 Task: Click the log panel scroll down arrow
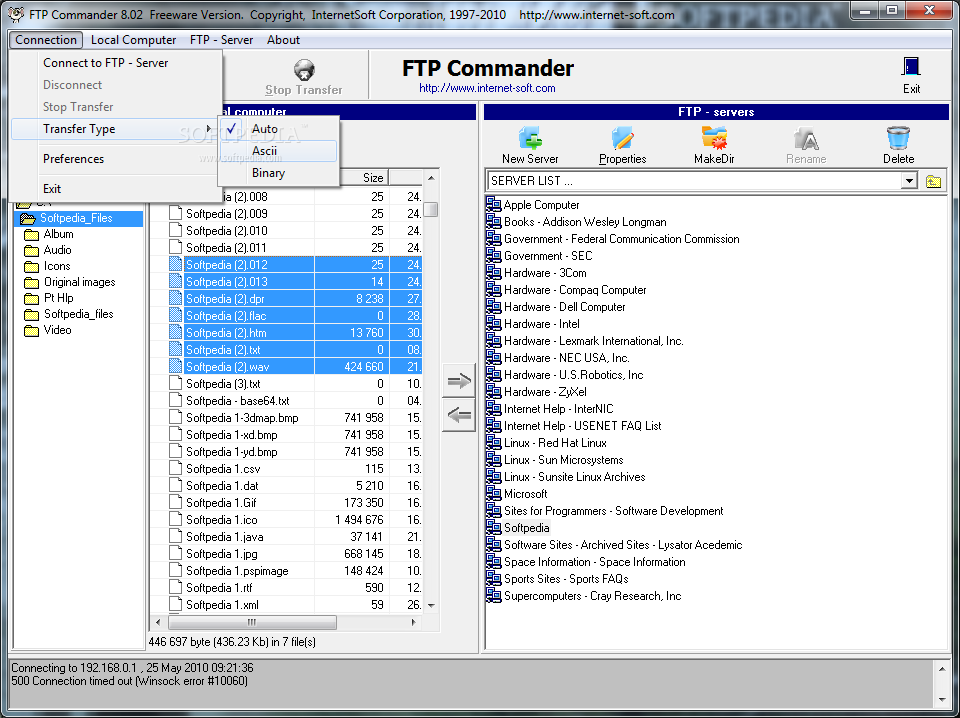coord(942,699)
